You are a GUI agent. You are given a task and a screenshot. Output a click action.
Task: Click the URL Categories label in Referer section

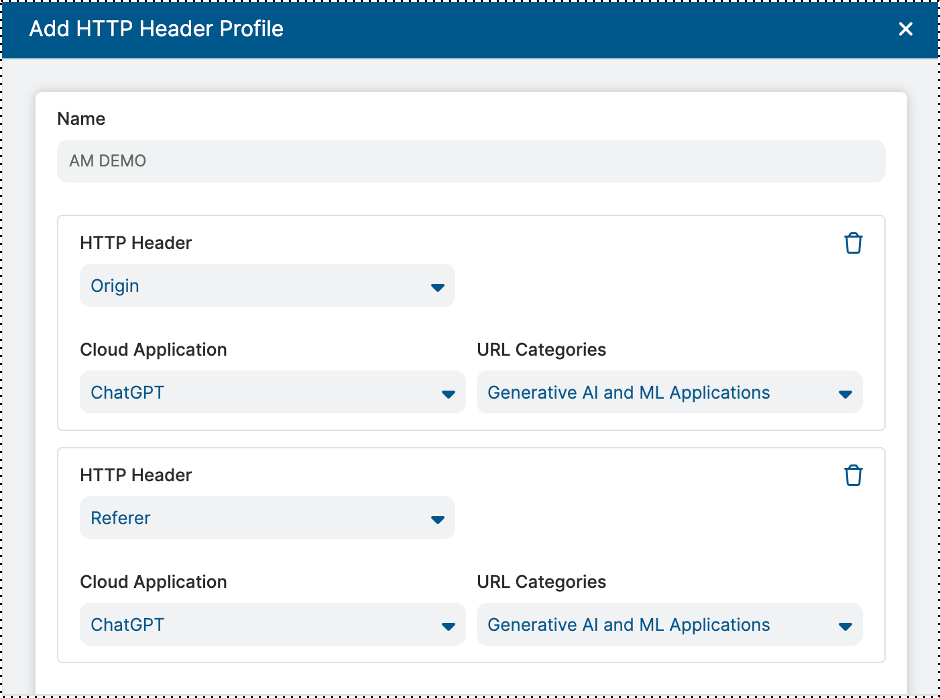(541, 582)
